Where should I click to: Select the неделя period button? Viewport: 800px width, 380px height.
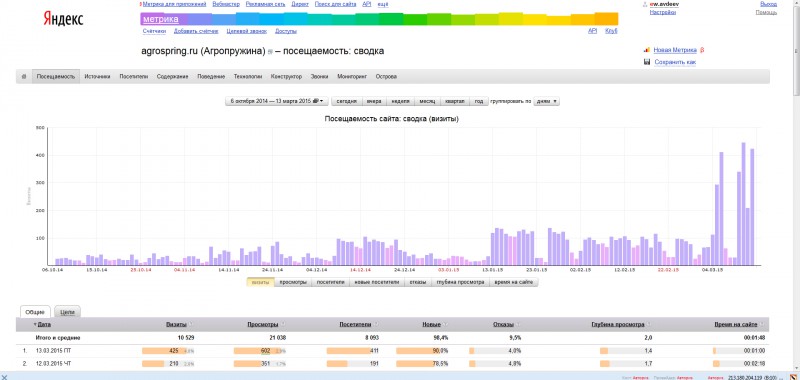(400, 102)
